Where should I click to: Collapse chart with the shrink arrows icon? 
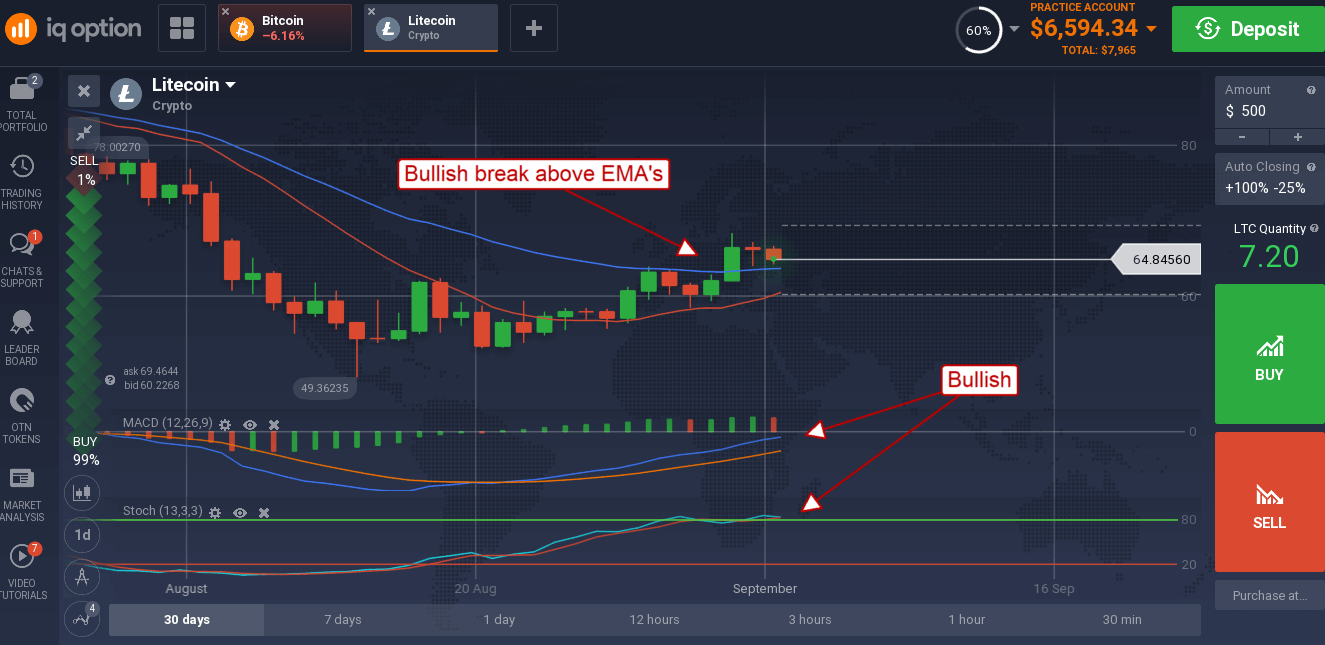84,131
